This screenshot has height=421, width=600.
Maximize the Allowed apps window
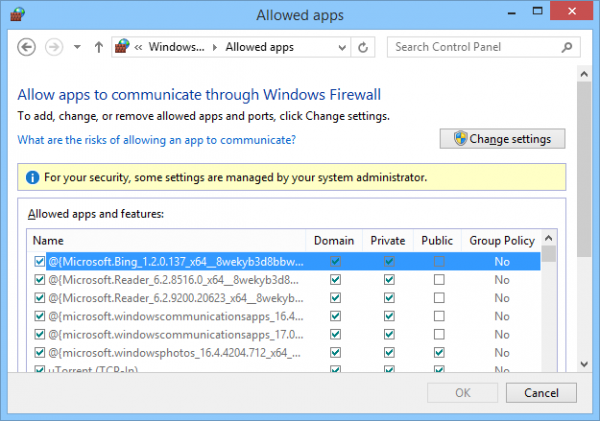point(537,11)
